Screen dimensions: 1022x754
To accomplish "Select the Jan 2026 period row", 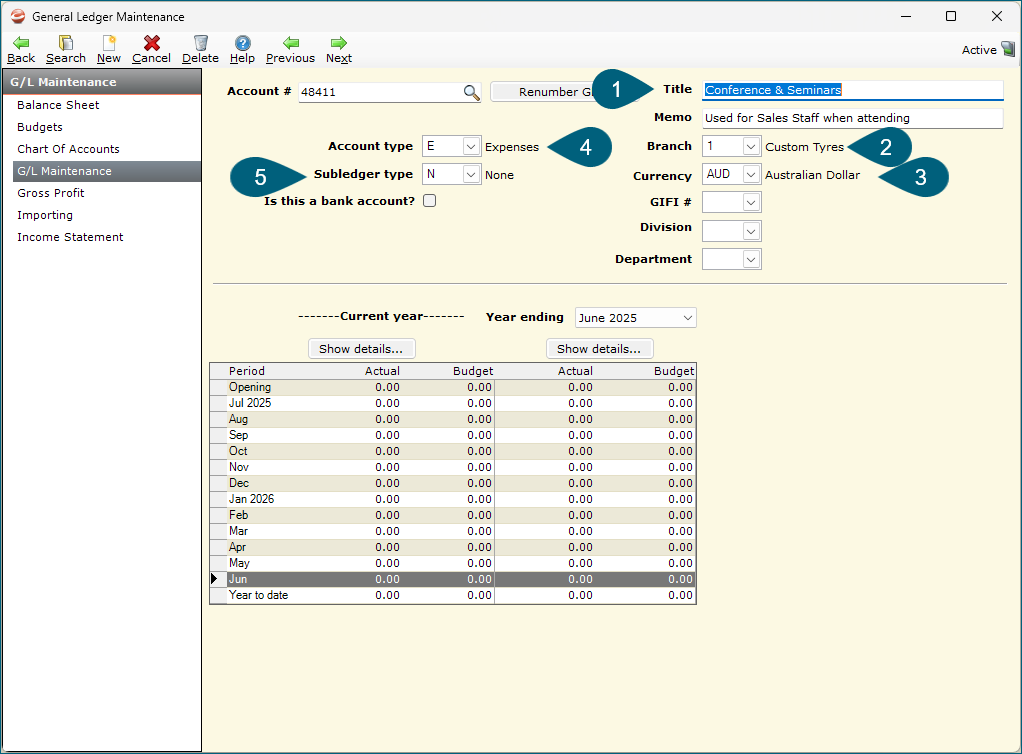I will pos(453,499).
